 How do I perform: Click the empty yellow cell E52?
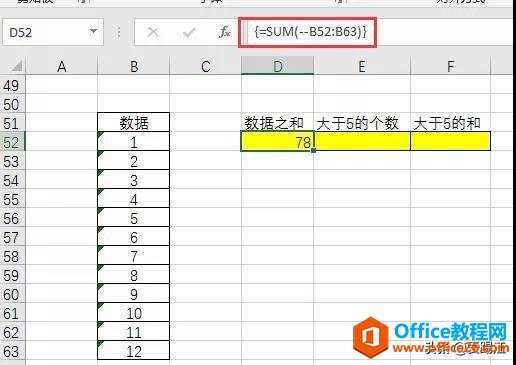pyautogui.click(x=362, y=141)
